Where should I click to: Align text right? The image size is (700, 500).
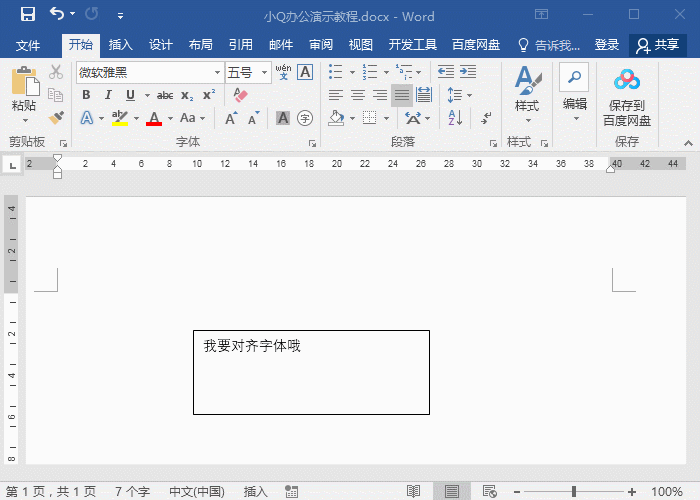pyautogui.click(x=380, y=95)
